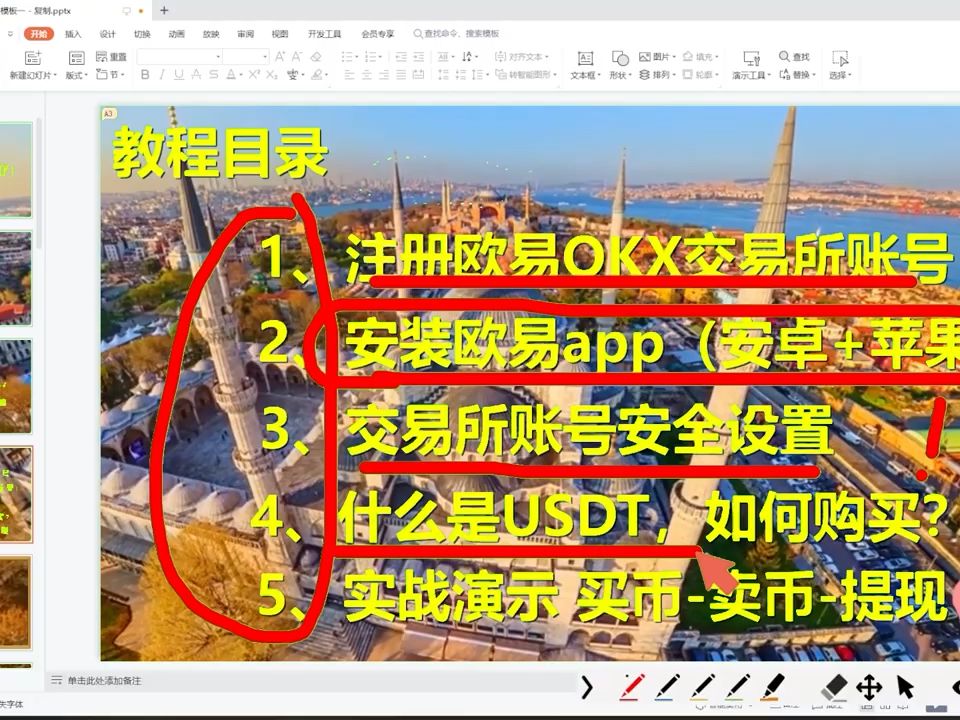Open the 开始 (Home) ribbon tab

(x=39, y=34)
